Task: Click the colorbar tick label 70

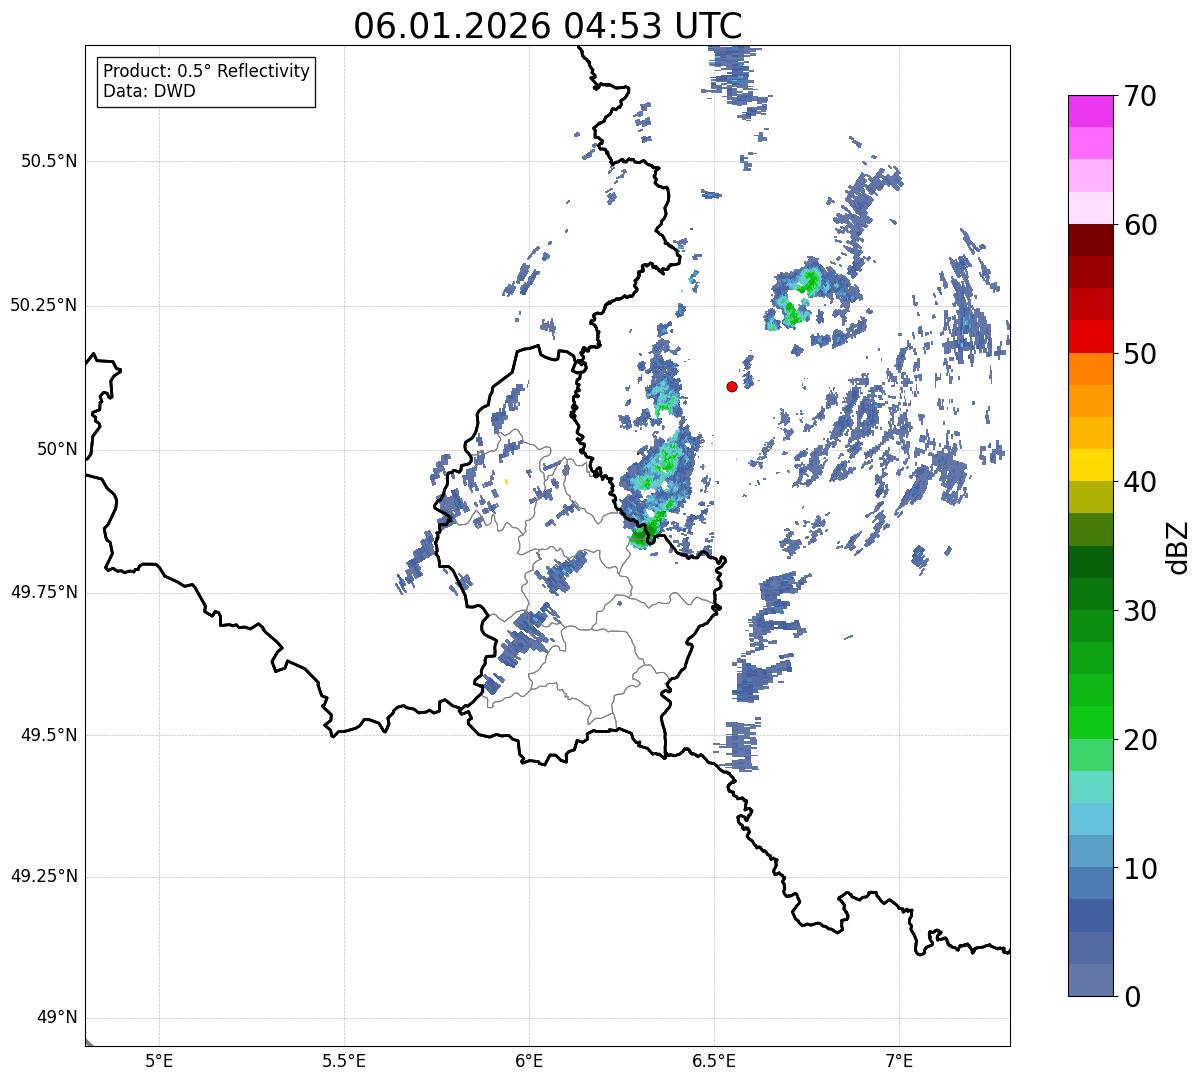Action: coord(1140,96)
